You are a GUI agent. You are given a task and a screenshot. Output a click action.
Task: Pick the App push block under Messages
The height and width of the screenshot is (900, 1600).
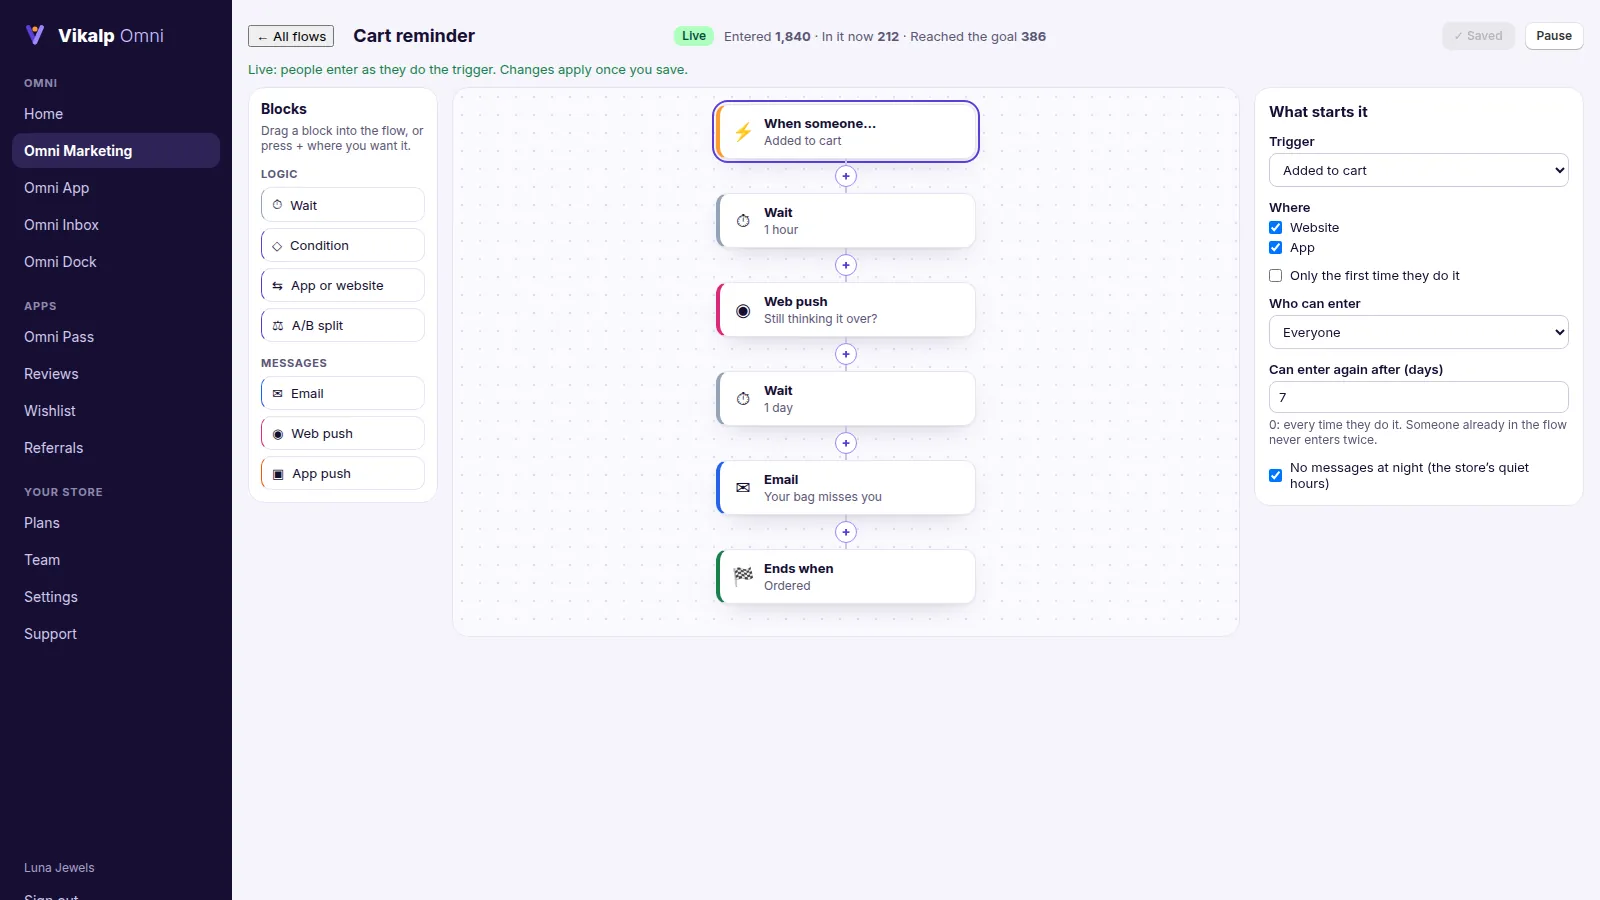[x=343, y=473]
